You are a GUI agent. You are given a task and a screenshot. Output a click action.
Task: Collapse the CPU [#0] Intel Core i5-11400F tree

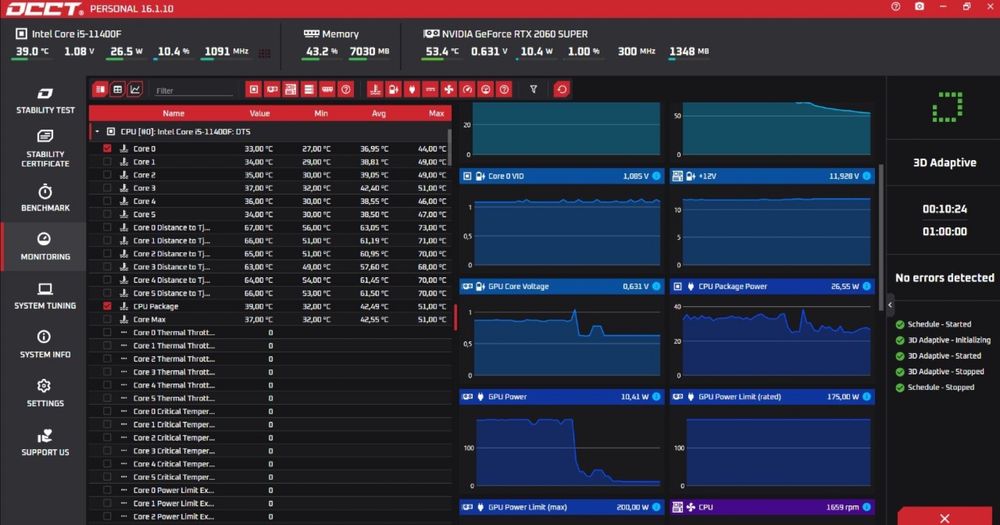[x=97, y=132]
